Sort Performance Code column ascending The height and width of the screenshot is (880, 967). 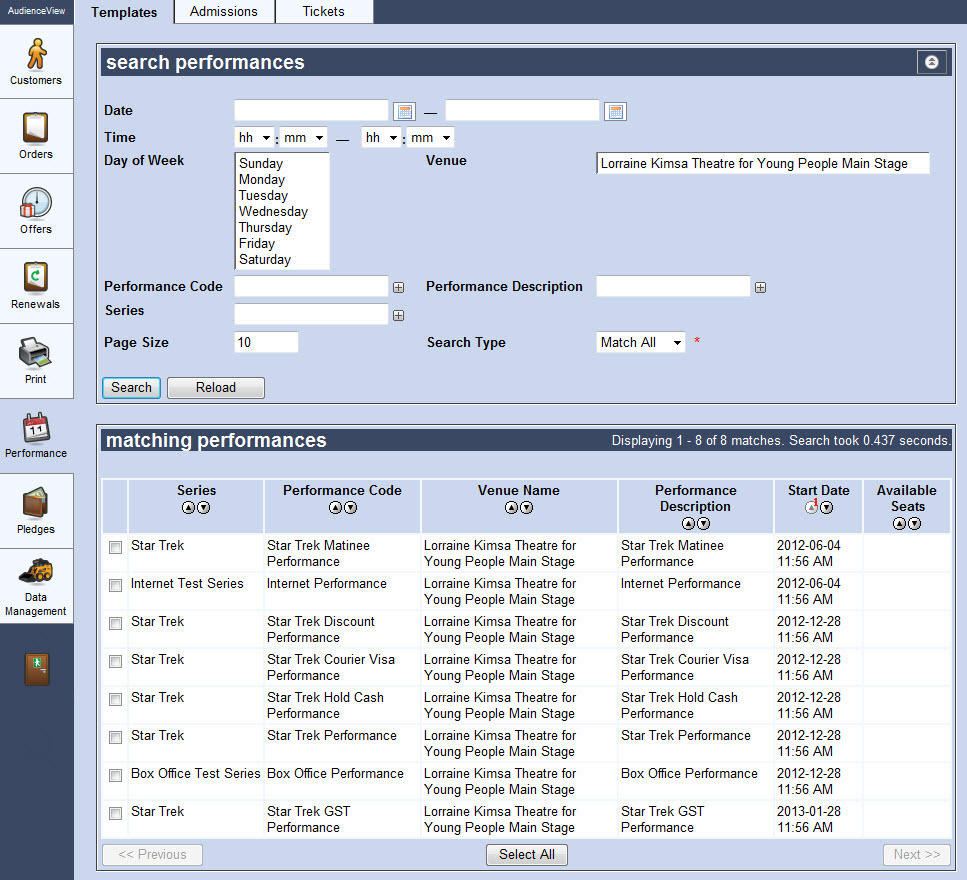tap(335, 508)
